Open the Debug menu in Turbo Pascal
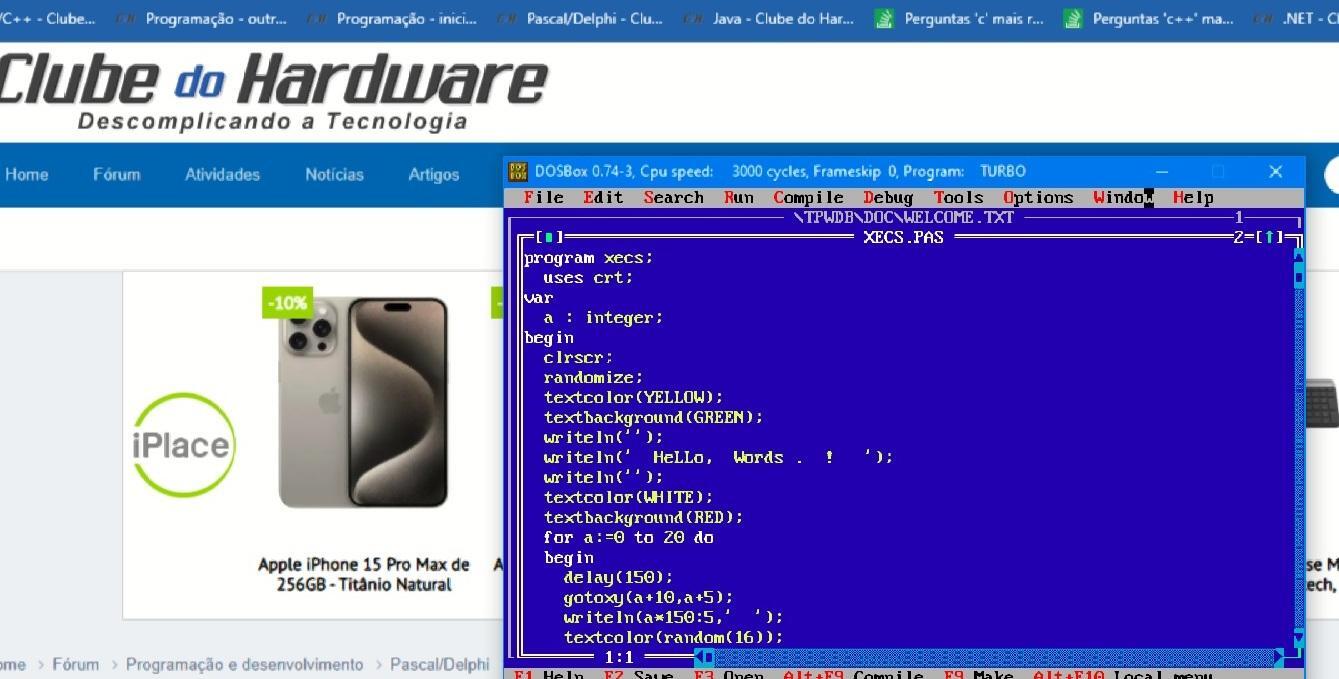 click(x=888, y=197)
